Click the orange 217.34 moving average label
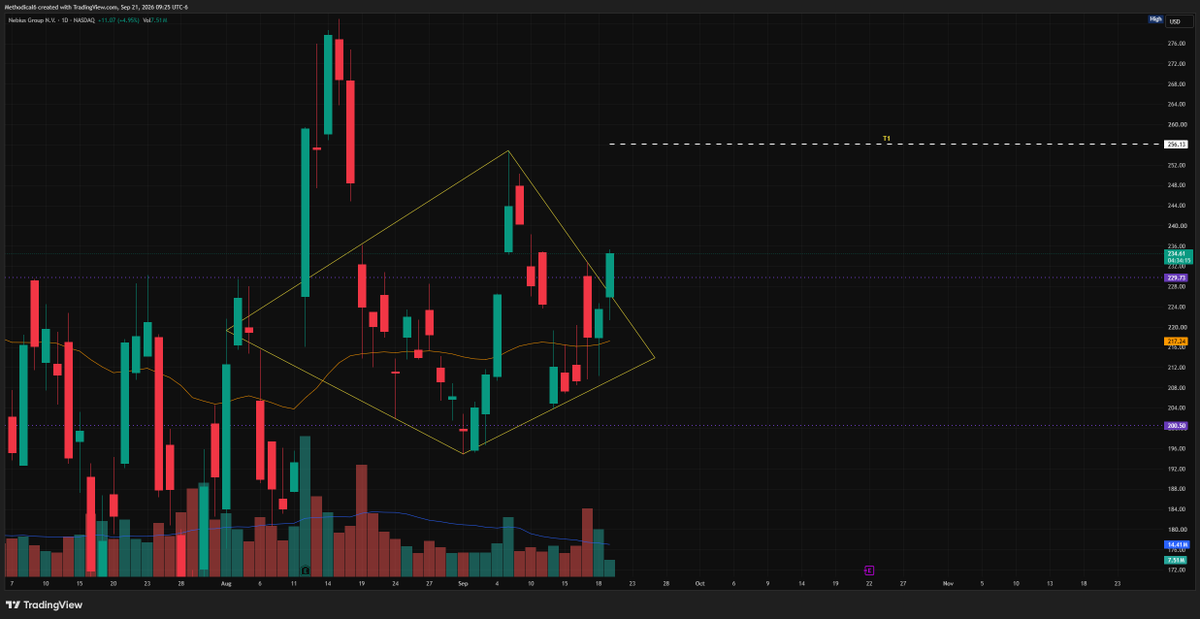The image size is (1200, 619). pyautogui.click(x=1176, y=341)
